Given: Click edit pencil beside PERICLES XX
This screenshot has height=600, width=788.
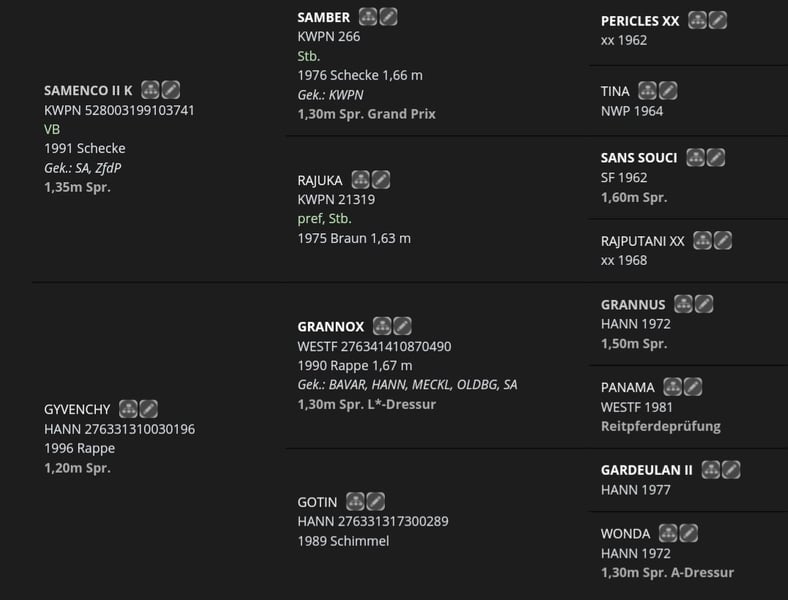Looking at the screenshot, I should [x=718, y=21].
